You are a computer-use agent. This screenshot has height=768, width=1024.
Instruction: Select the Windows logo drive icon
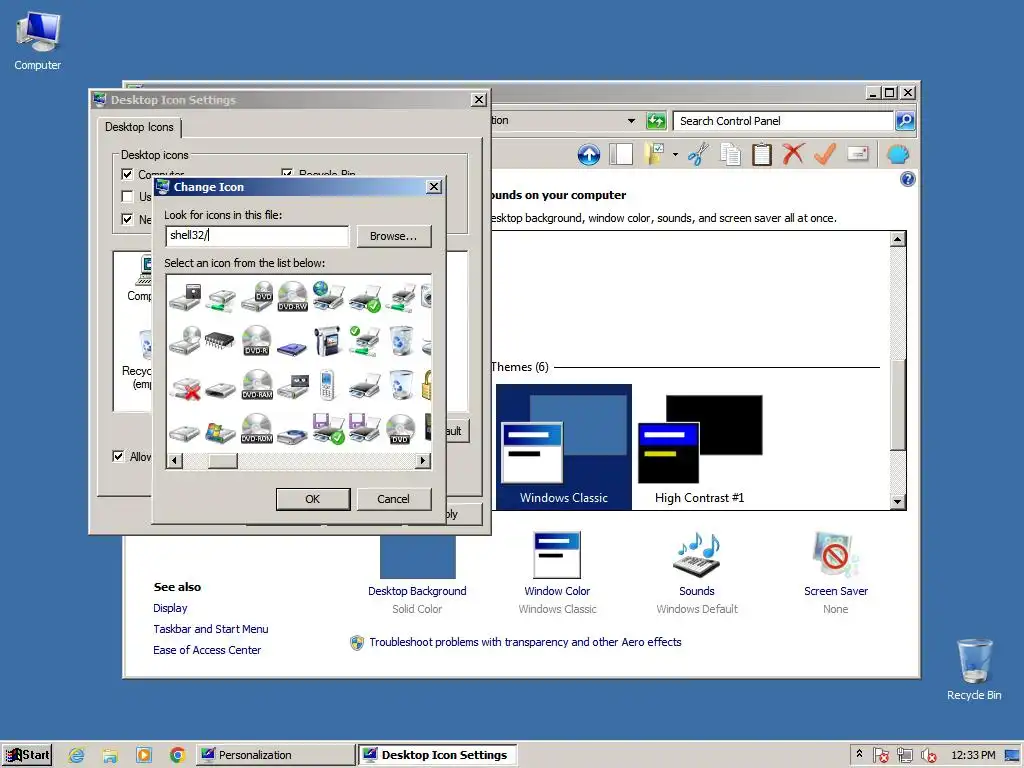[220, 432]
